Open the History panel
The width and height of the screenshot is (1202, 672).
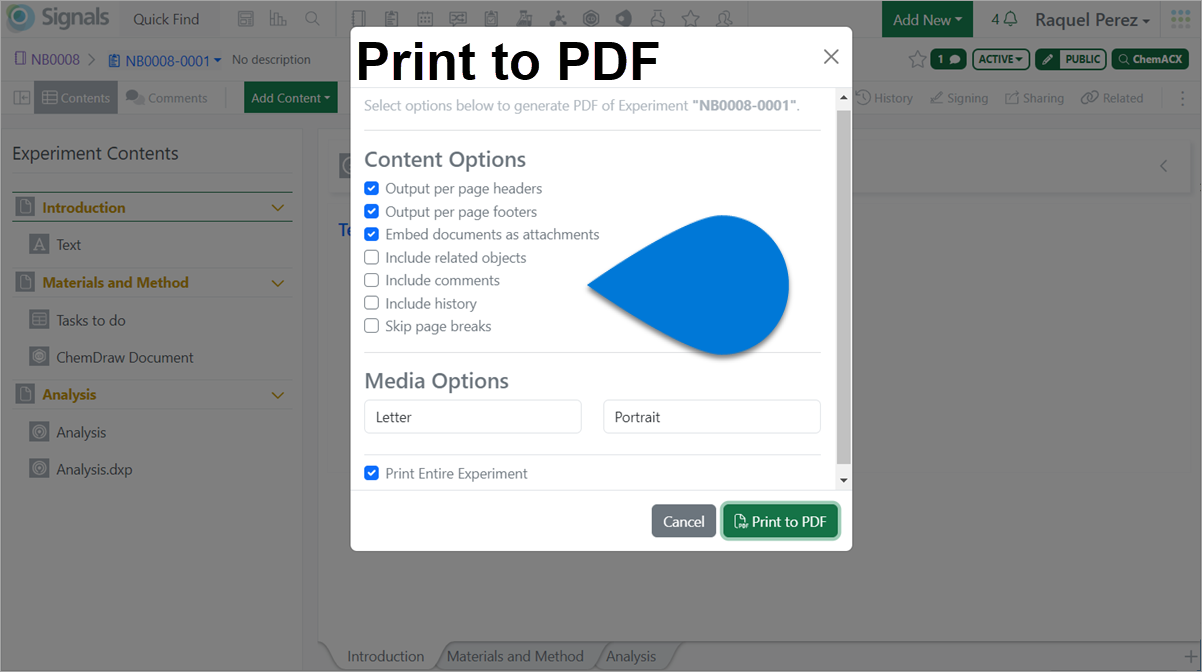(x=883, y=98)
